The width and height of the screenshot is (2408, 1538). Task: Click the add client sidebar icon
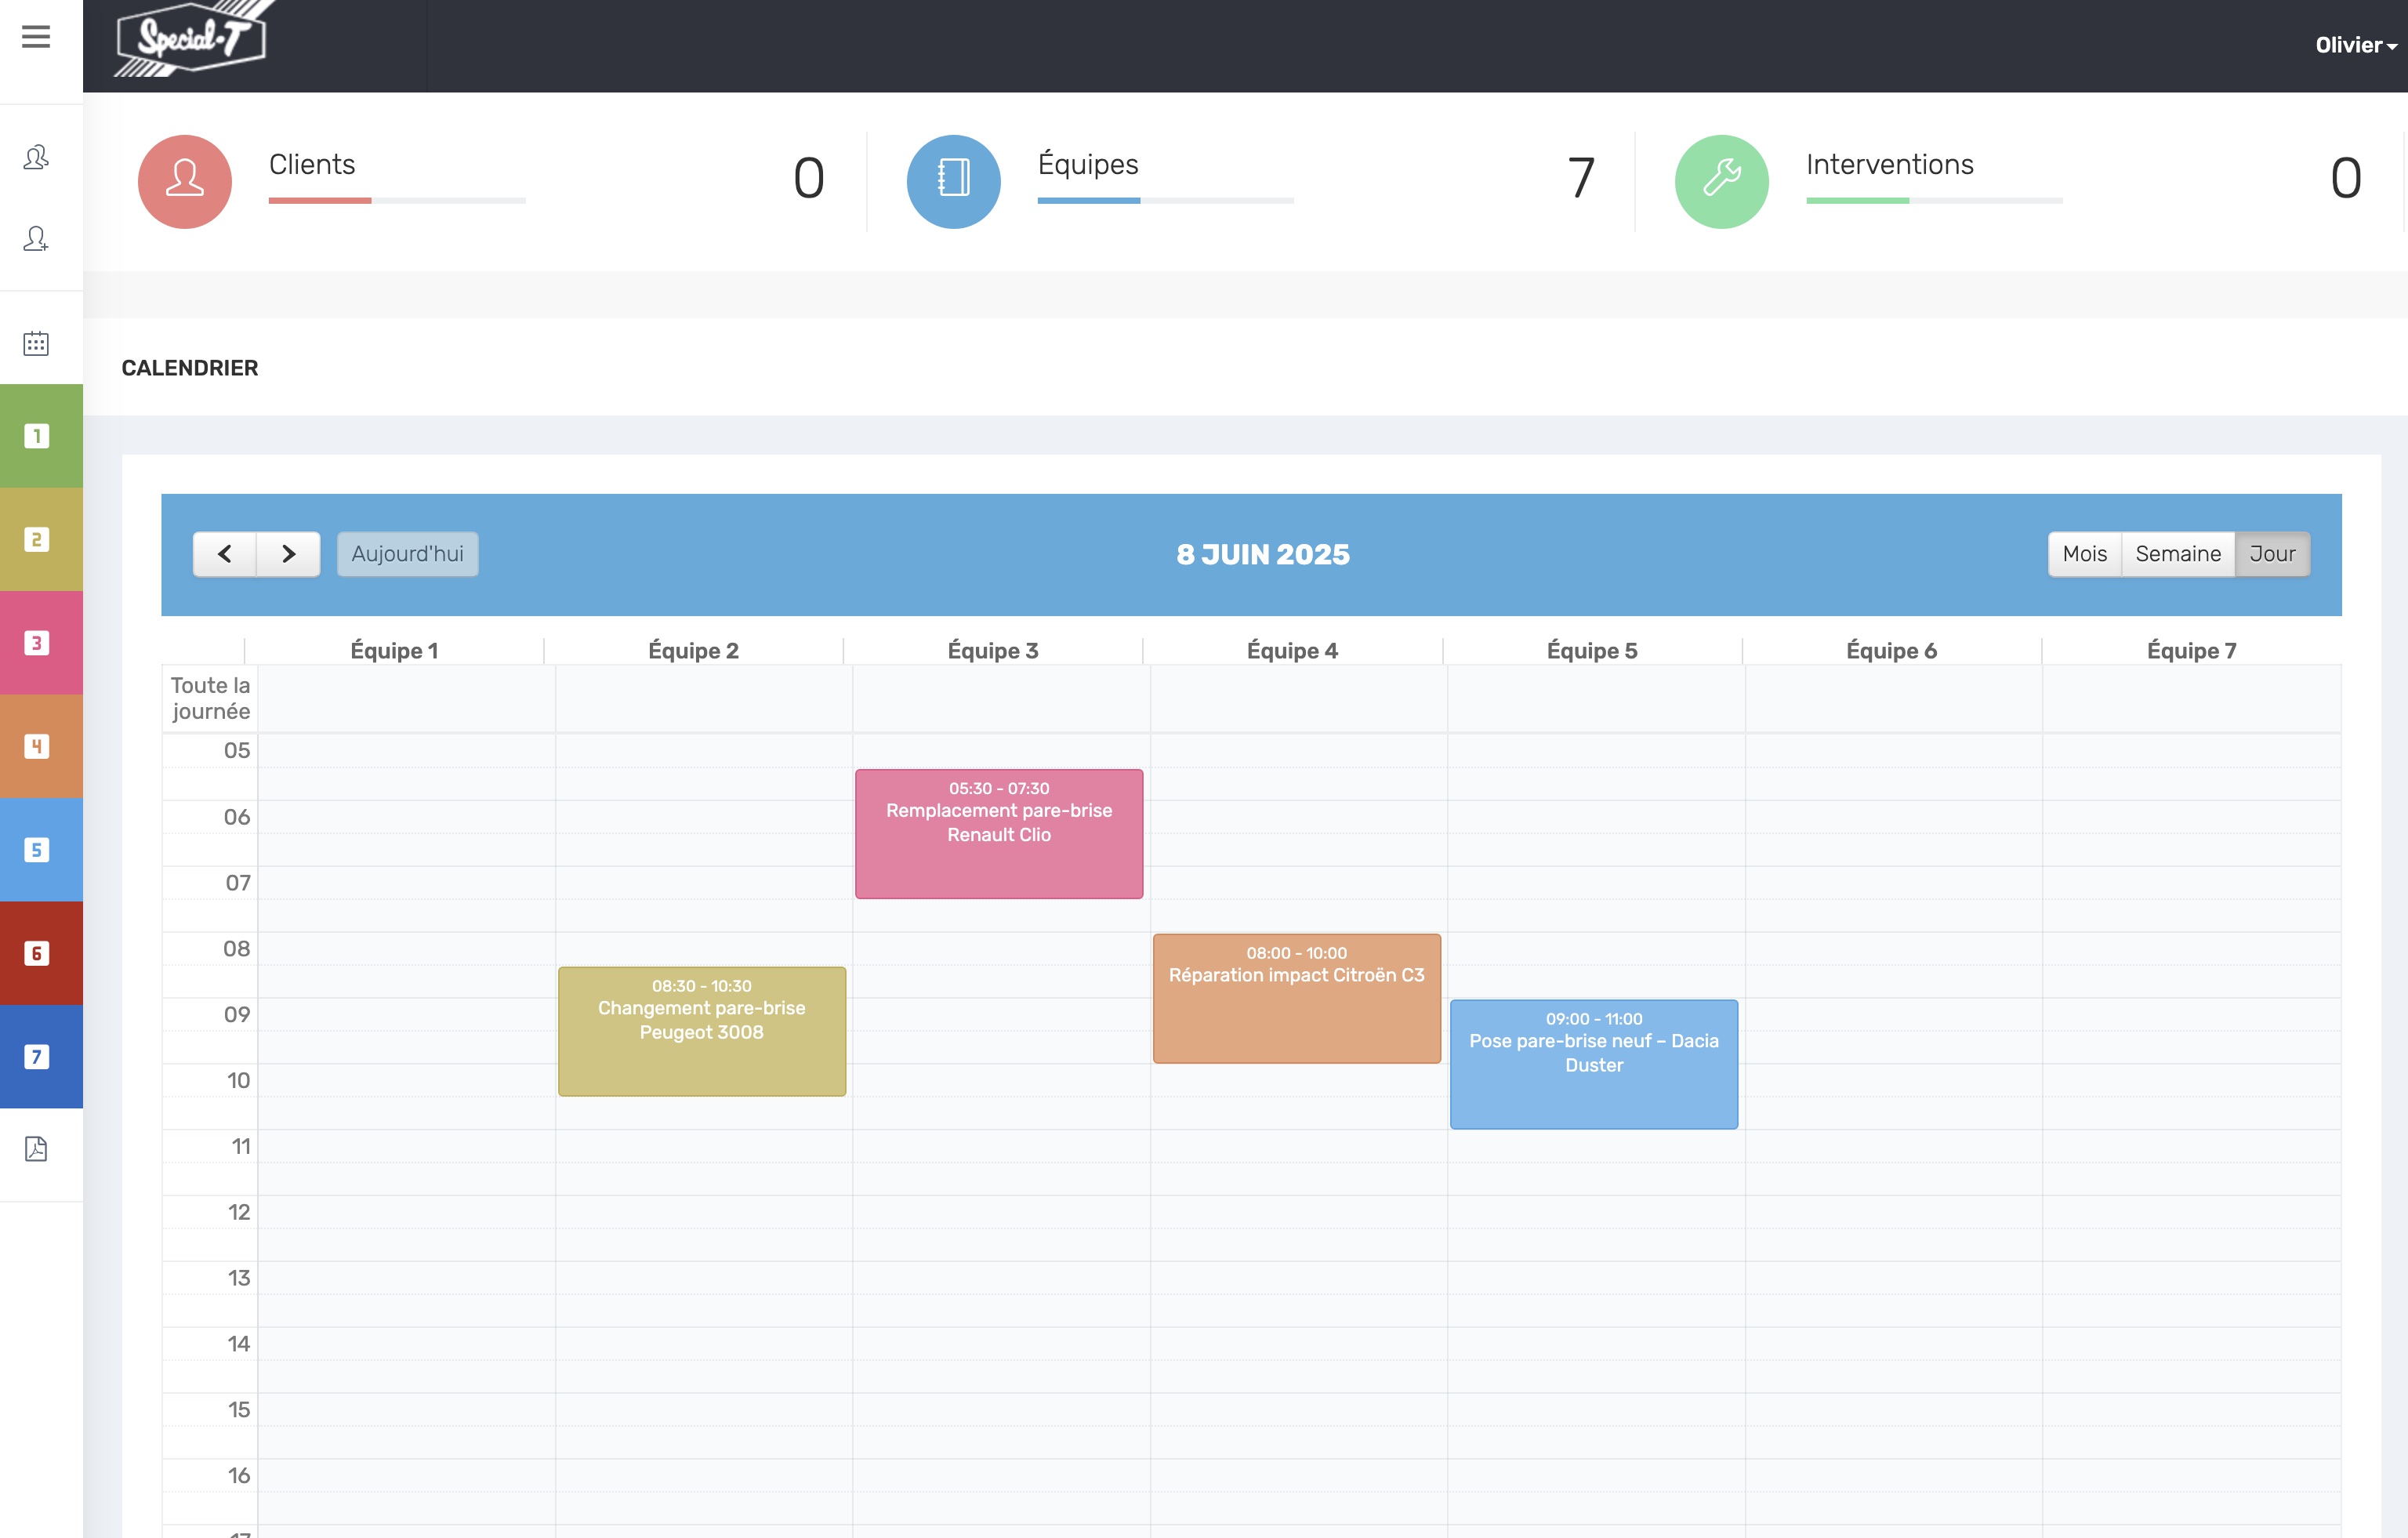tap(36, 239)
